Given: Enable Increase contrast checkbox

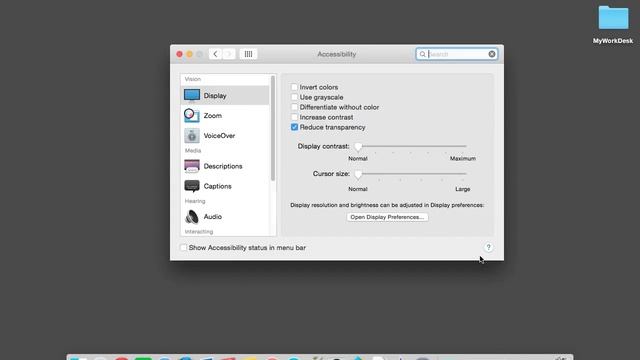Looking at the screenshot, I should (294, 117).
